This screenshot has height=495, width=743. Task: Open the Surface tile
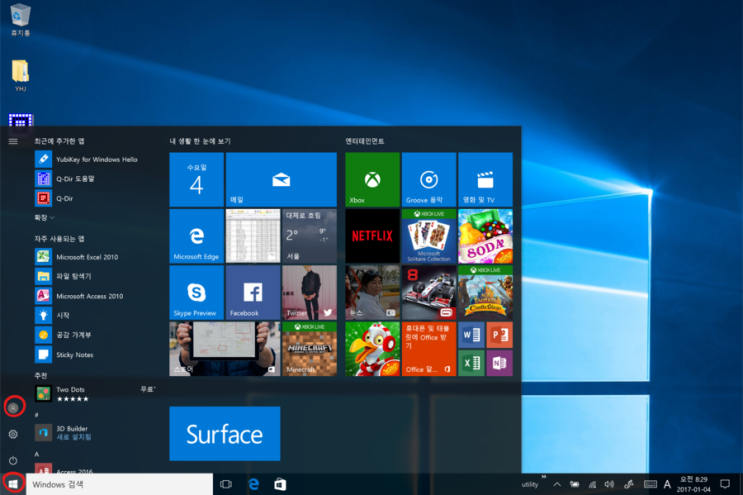pos(225,433)
